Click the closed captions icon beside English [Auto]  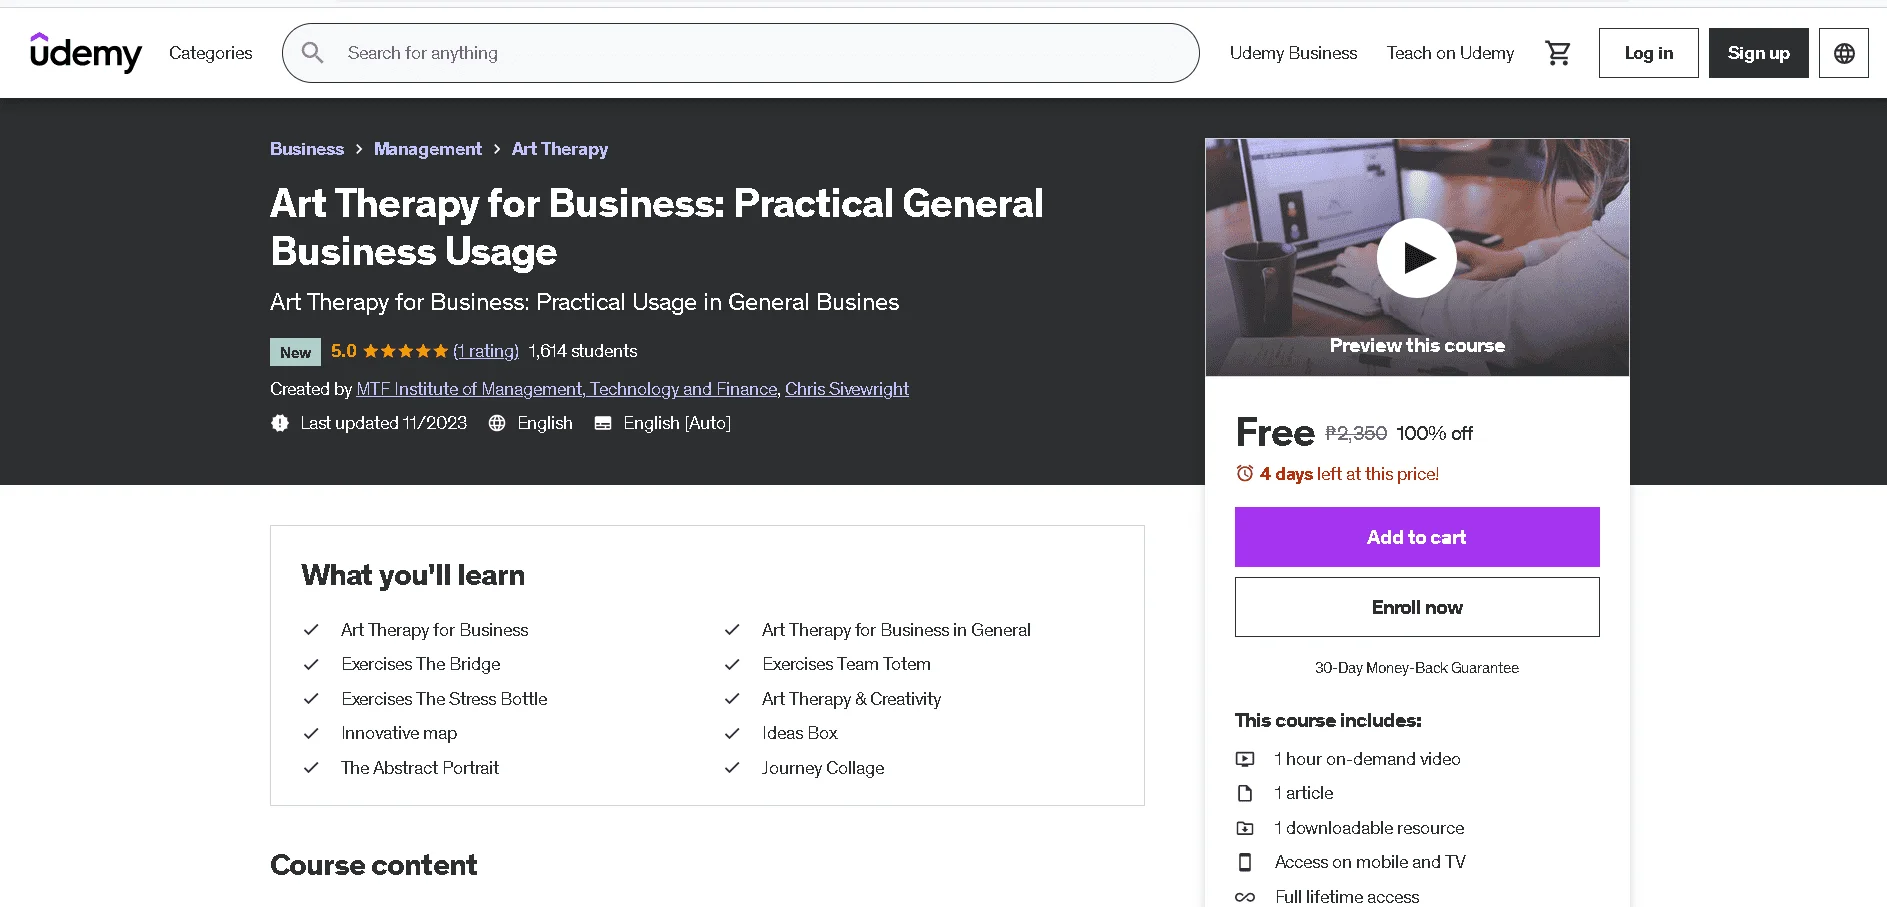603,423
